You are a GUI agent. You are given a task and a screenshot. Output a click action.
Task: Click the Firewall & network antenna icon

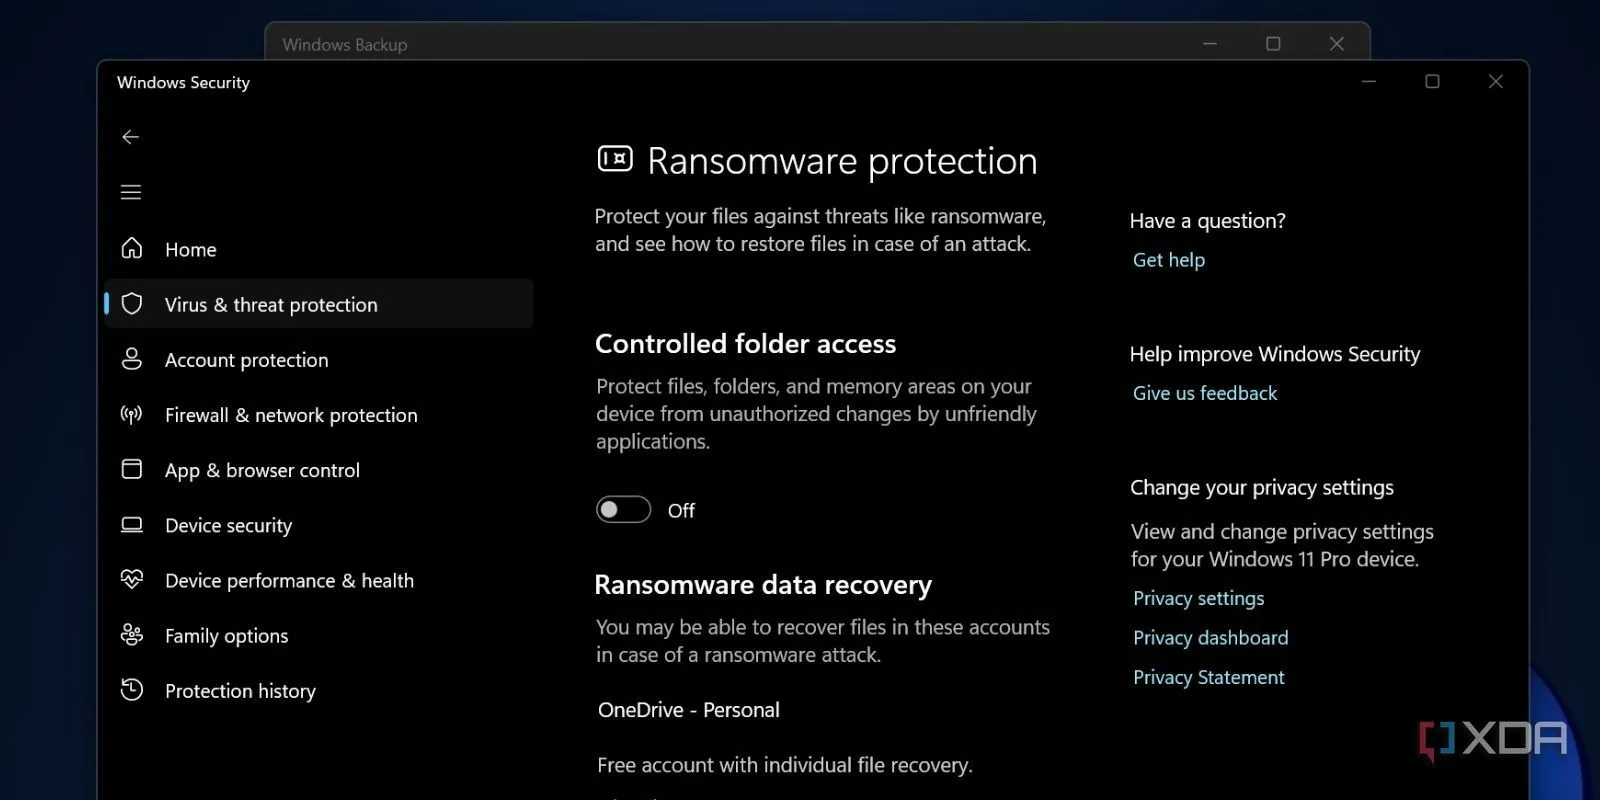132,414
